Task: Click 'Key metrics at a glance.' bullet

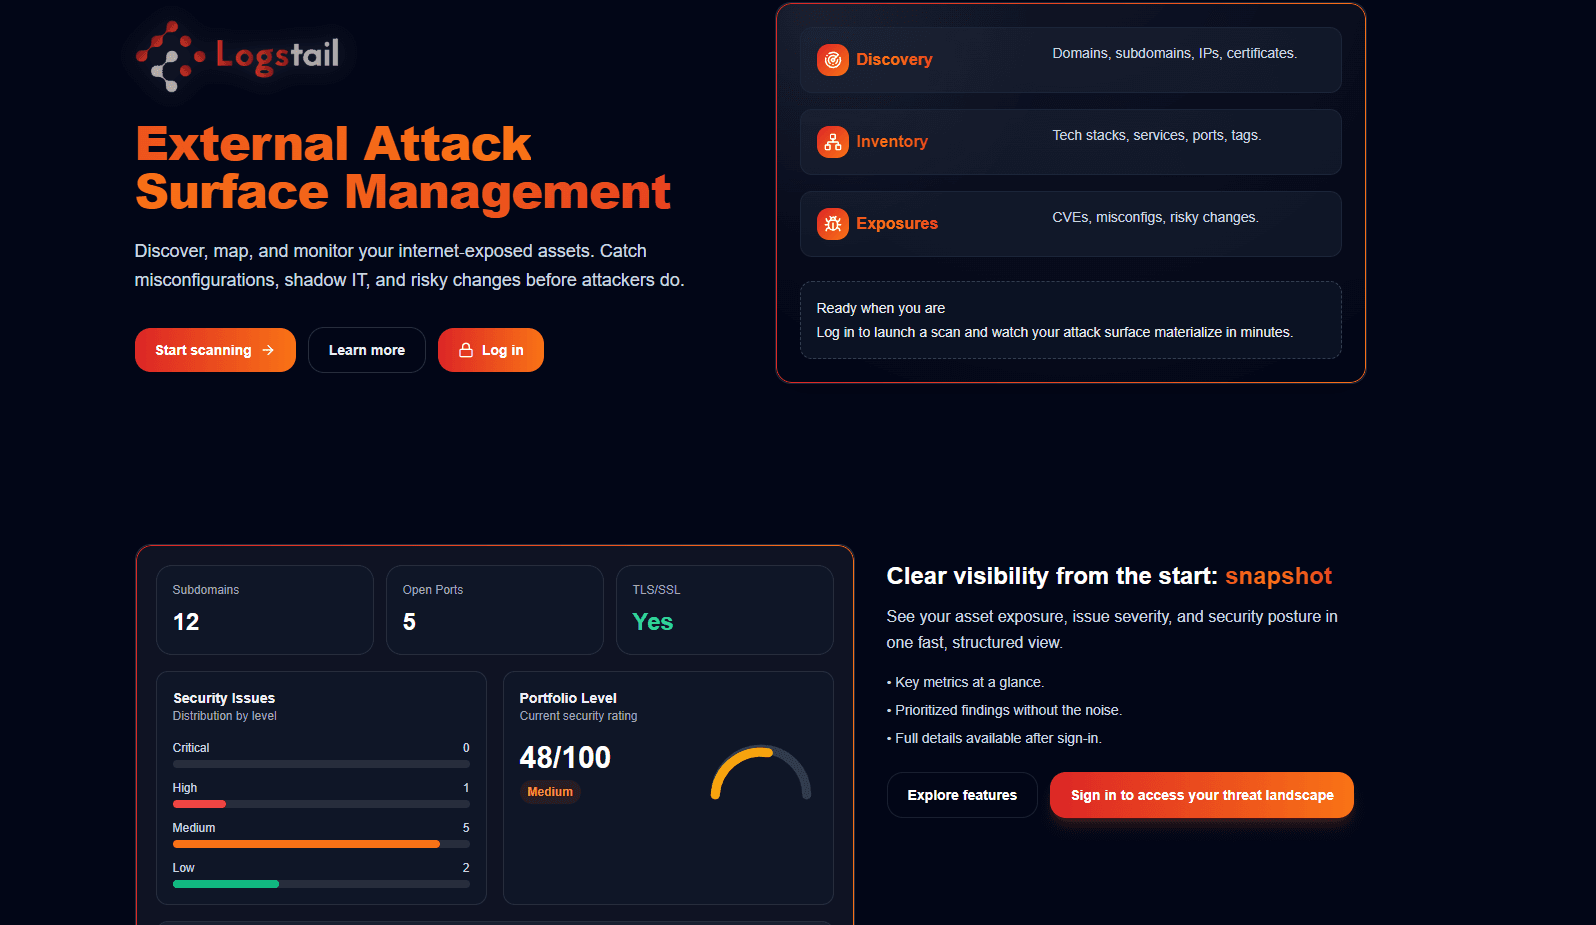Action: pos(965,682)
